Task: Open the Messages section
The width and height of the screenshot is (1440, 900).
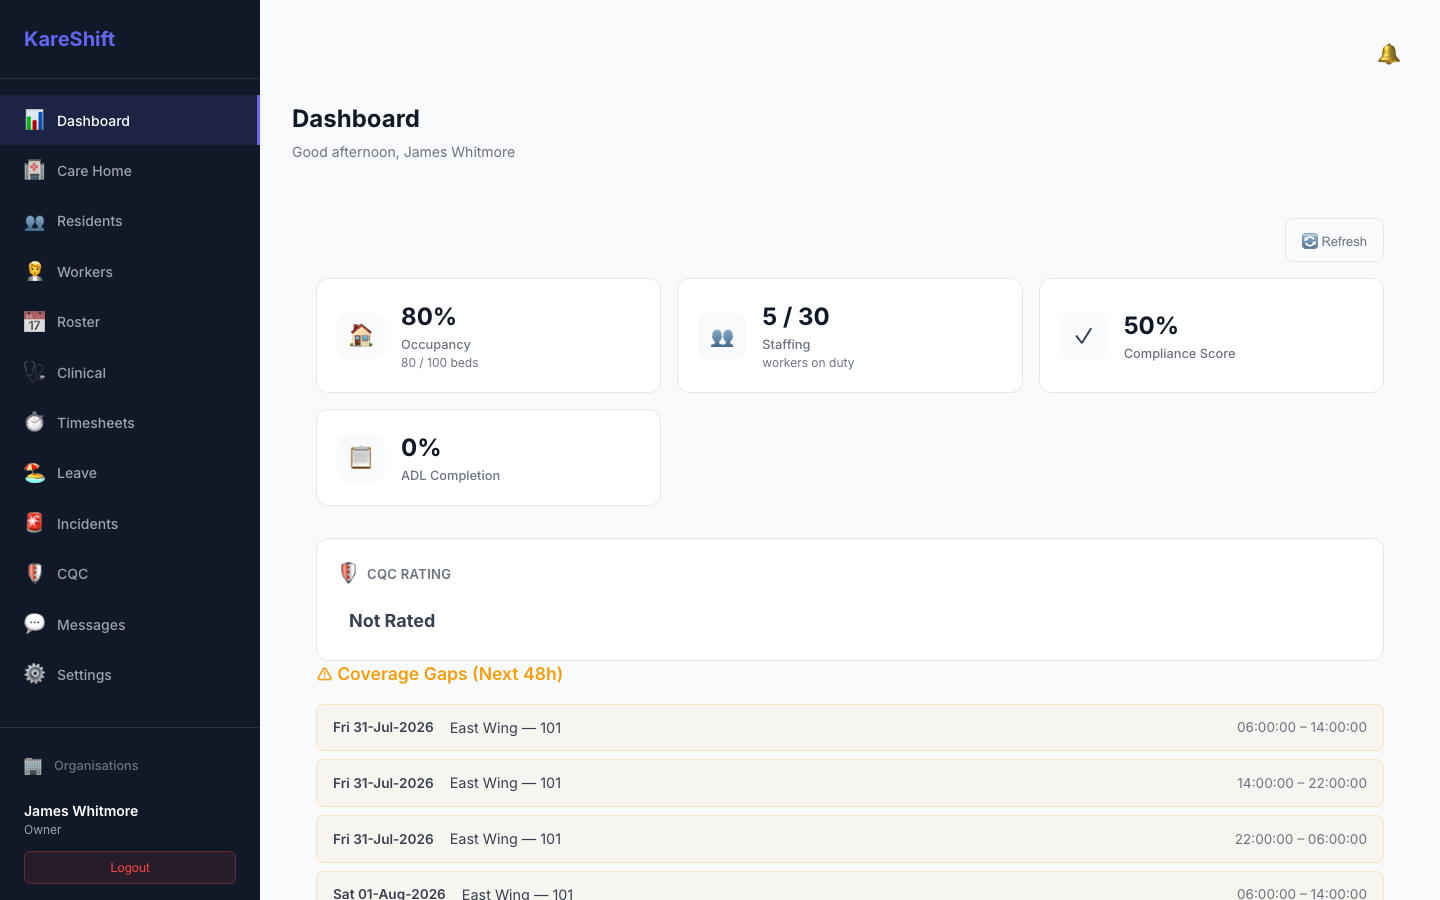Action: [x=130, y=624]
